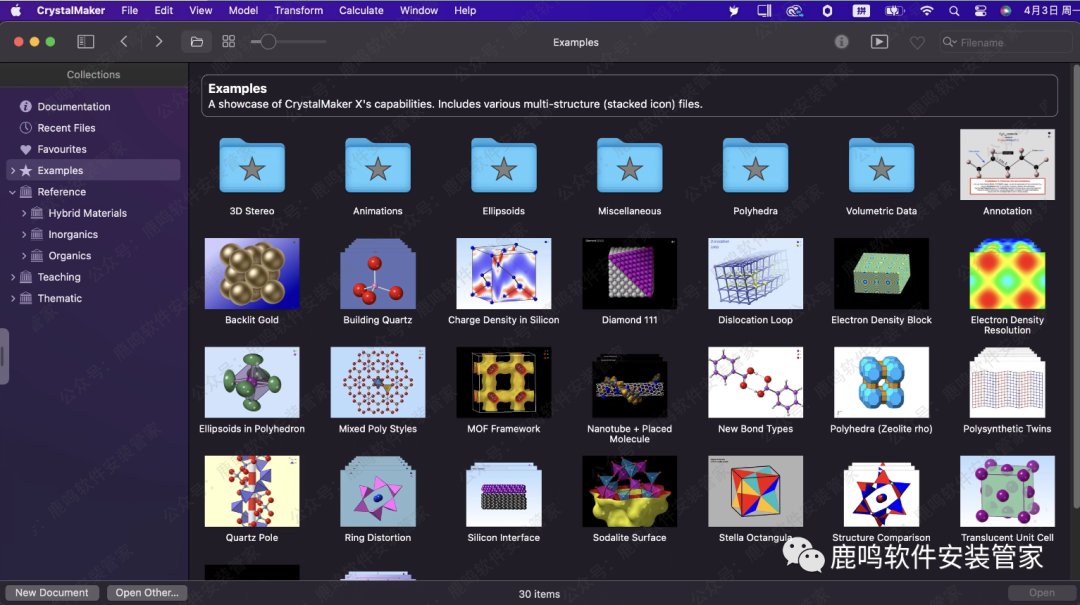Image resolution: width=1080 pixels, height=605 pixels.
Task: Open the 3D Stereo folder
Action: click(x=252, y=167)
